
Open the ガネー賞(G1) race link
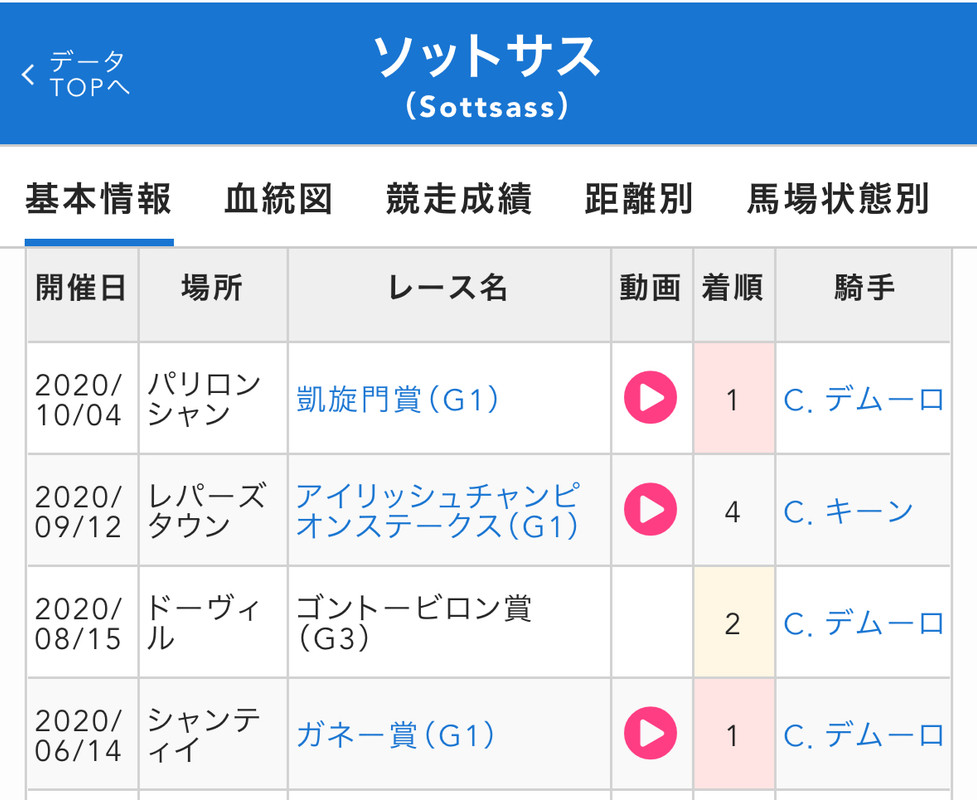click(x=396, y=736)
